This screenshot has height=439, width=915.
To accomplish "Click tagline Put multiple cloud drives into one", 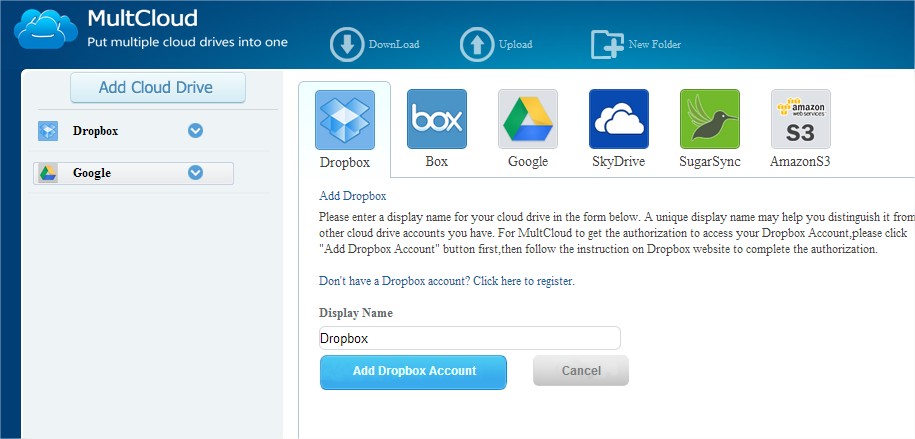I will (187, 42).
